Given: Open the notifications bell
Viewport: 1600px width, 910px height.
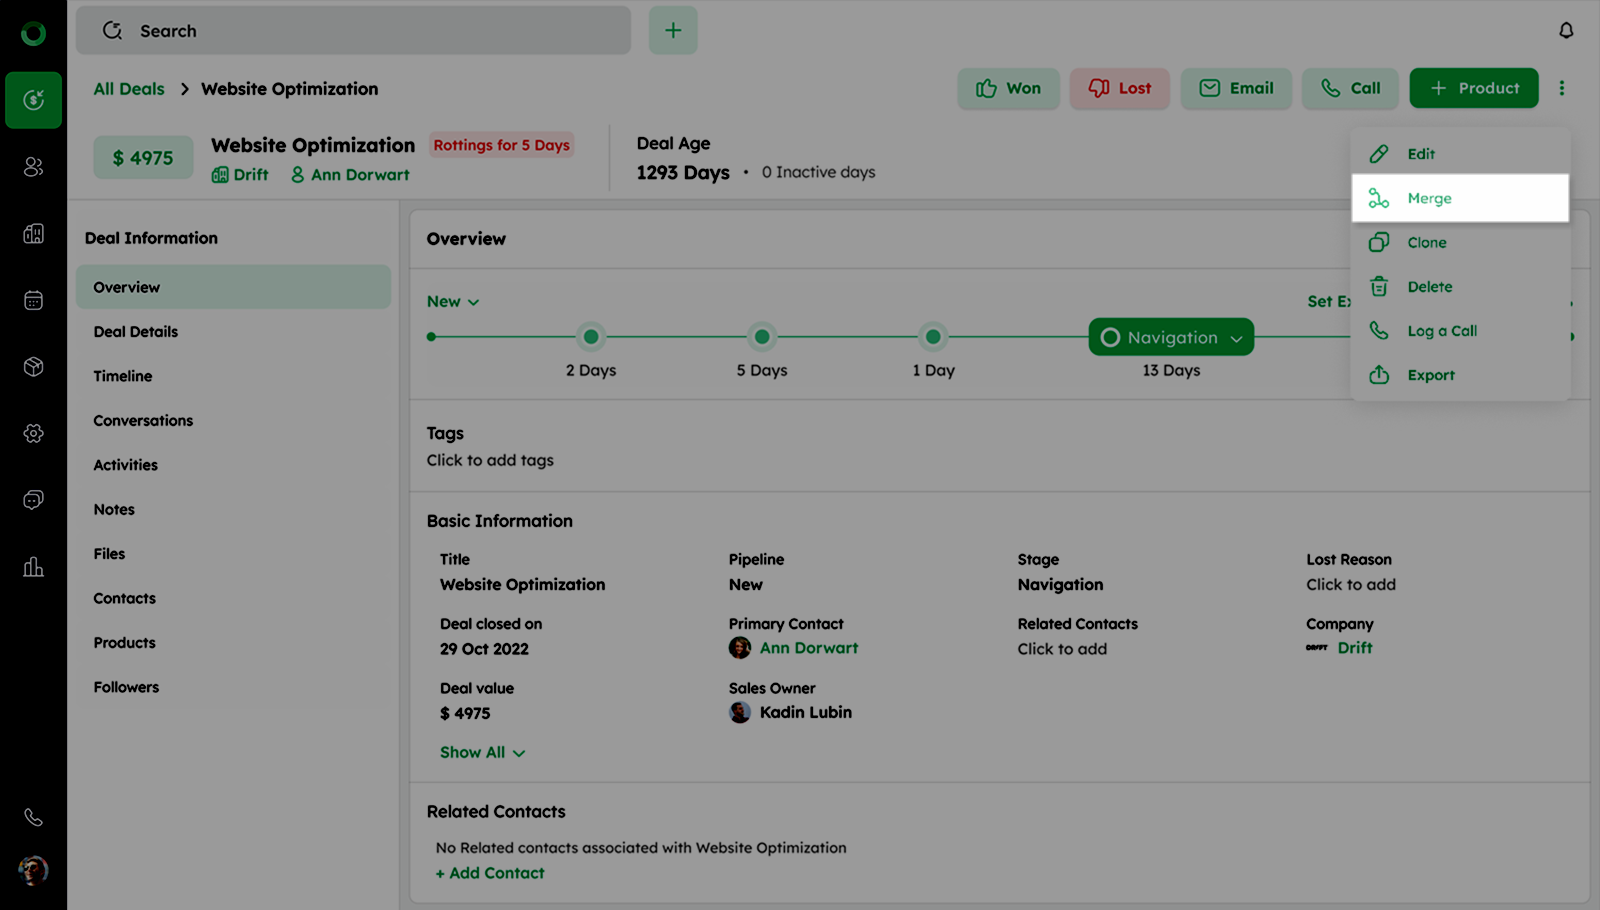Looking at the screenshot, I should click(x=1566, y=31).
